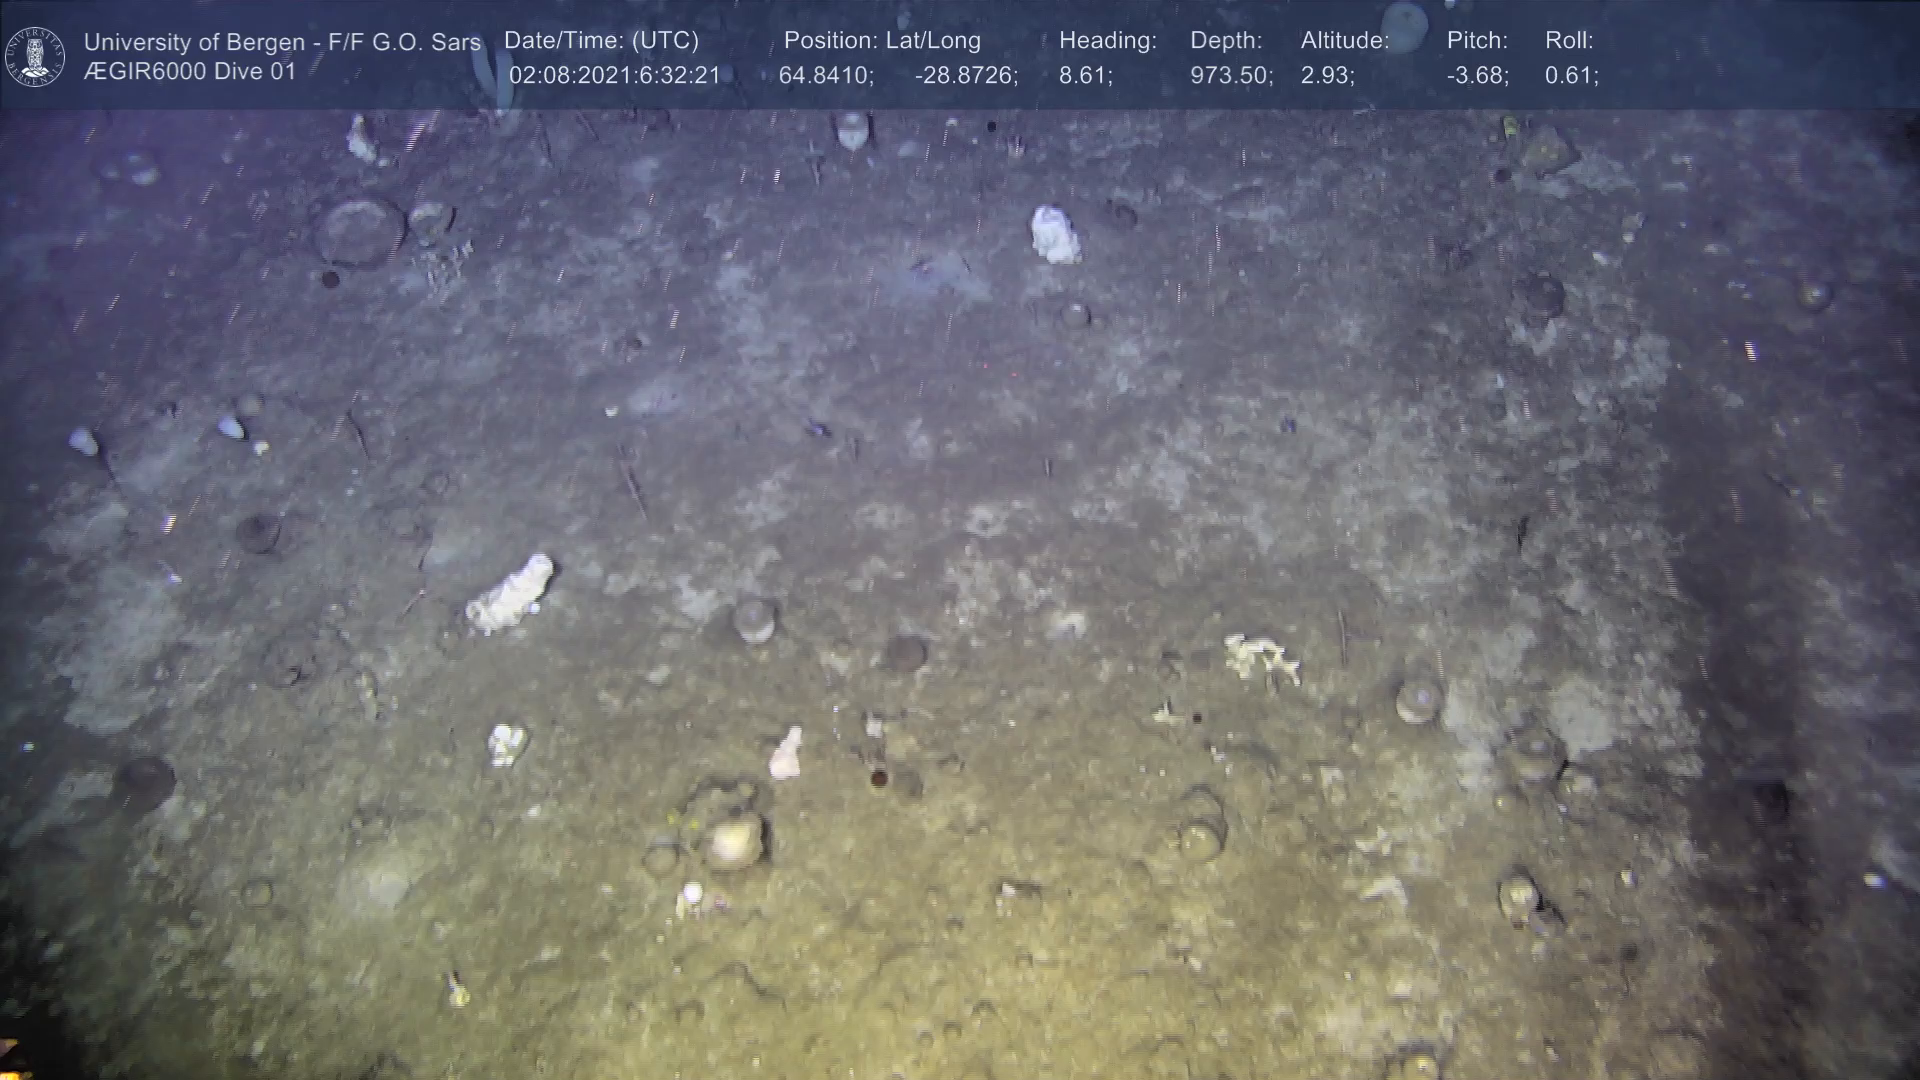1920x1080 pixels.
Task: Click the 'University of Bergen - F/F G.O. Sars' text
Action: [x=282, y=42]
